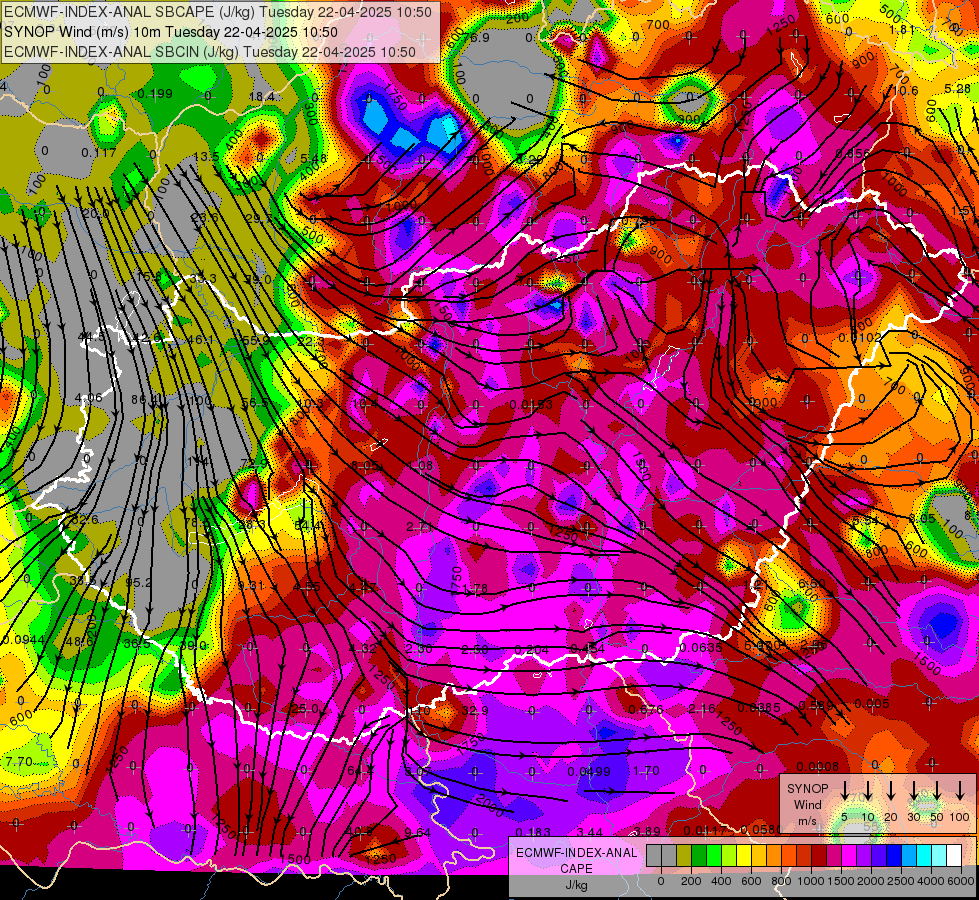Viewport: 979px width, 900px height.
Task: Click the station value '0.0102'
Action: (860, 337)
